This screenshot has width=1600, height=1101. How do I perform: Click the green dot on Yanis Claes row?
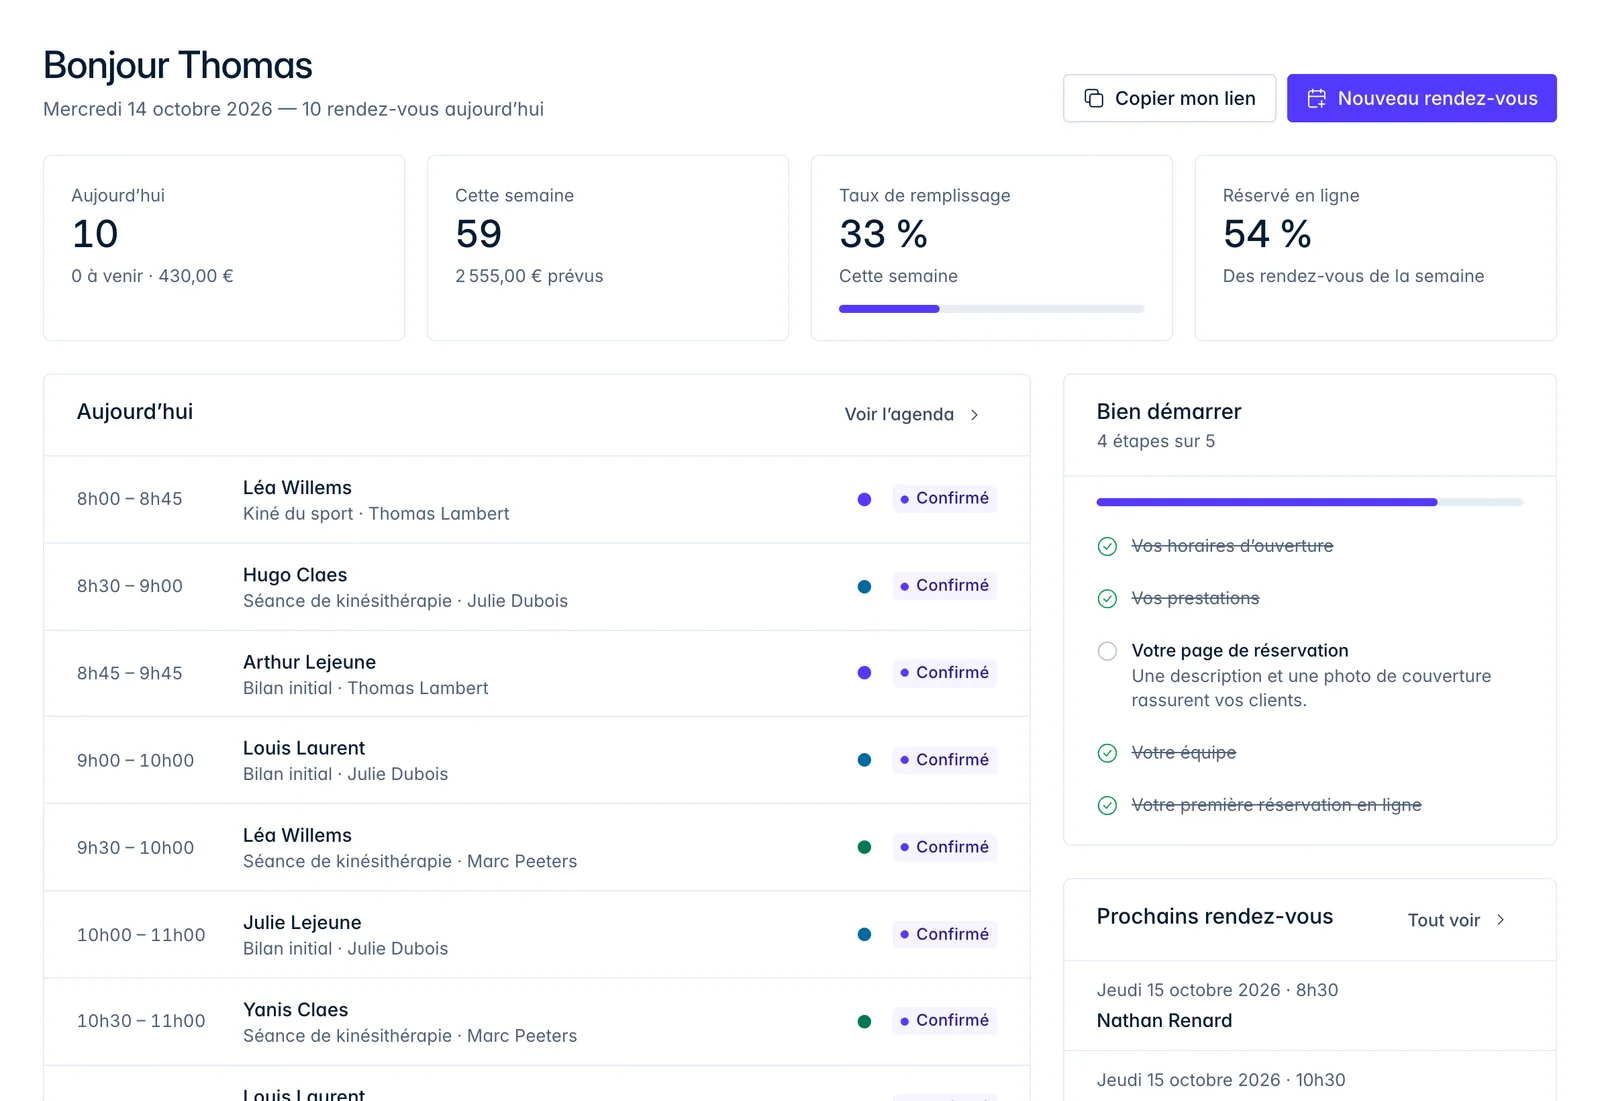coord(864,1021)
